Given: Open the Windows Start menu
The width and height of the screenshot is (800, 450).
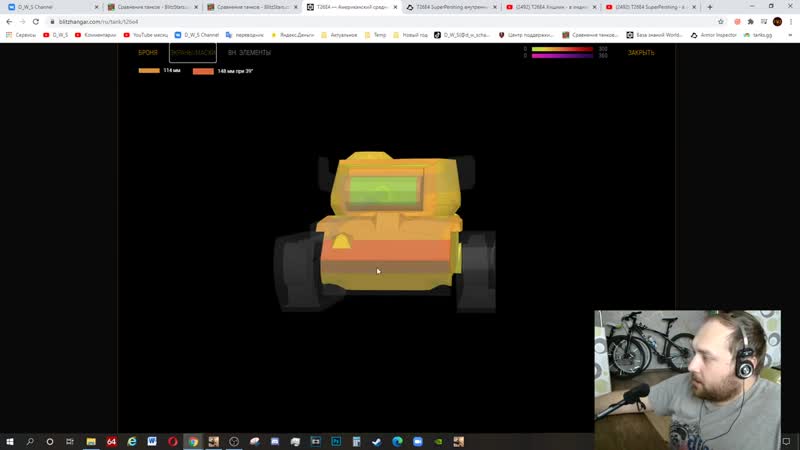Looking at the screenshot, I should pyautogui.click(x=10, y=441).
